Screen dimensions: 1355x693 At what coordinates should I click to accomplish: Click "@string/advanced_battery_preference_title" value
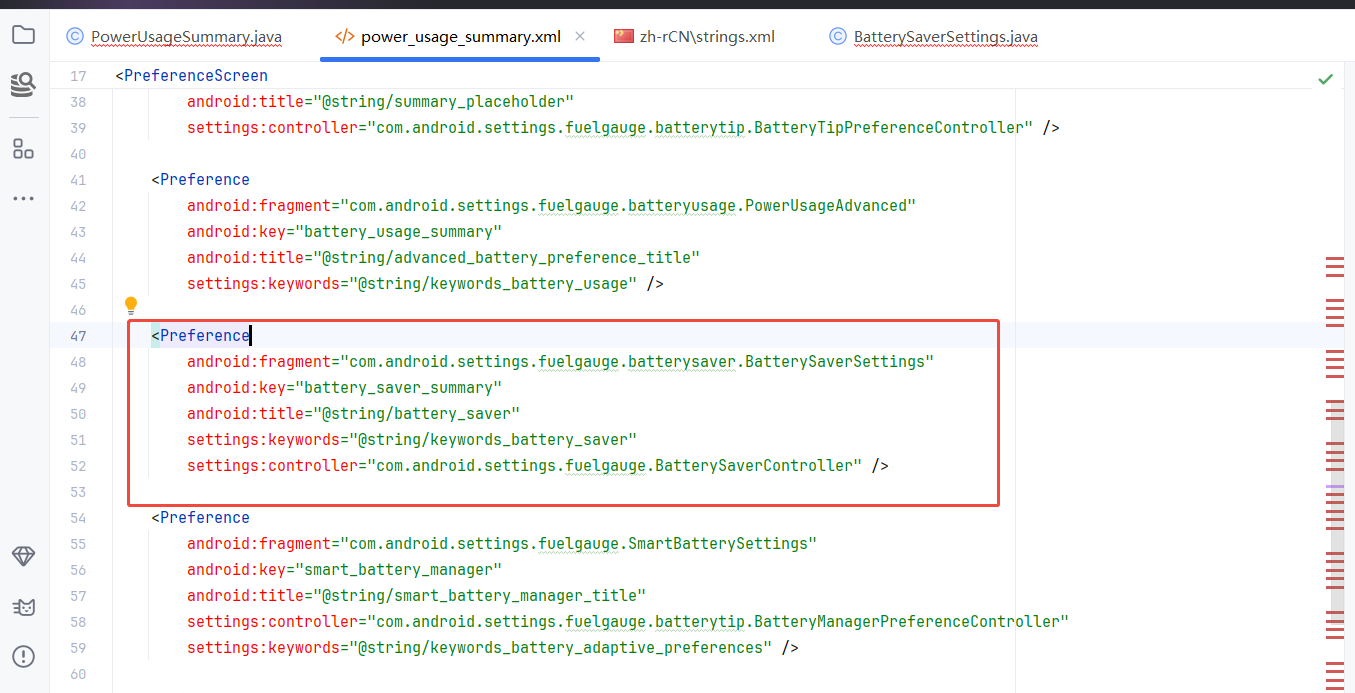505,258
